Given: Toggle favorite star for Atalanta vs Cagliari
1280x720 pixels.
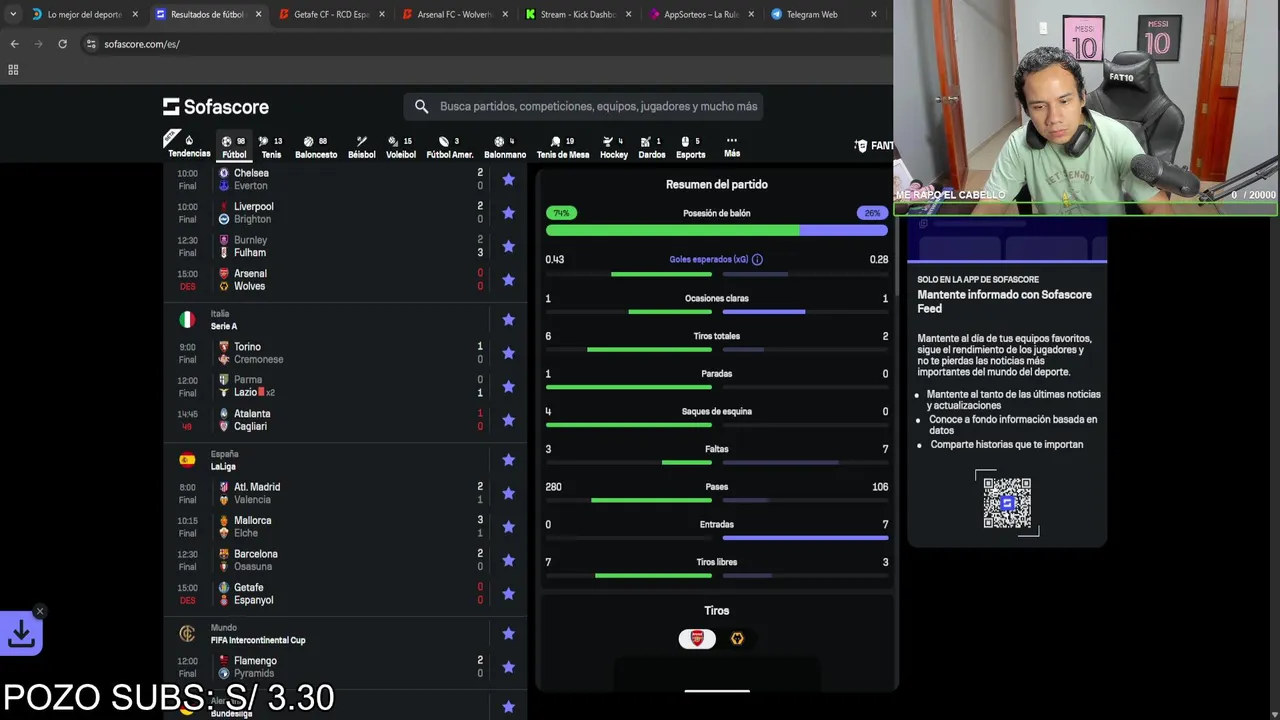Looking at the screenshot, I should 508,420.
